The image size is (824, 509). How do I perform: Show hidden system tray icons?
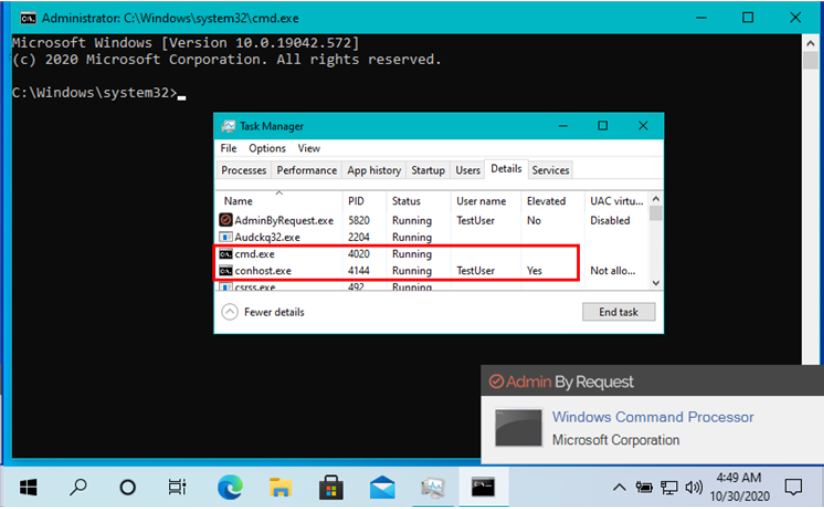coord(619,488)
